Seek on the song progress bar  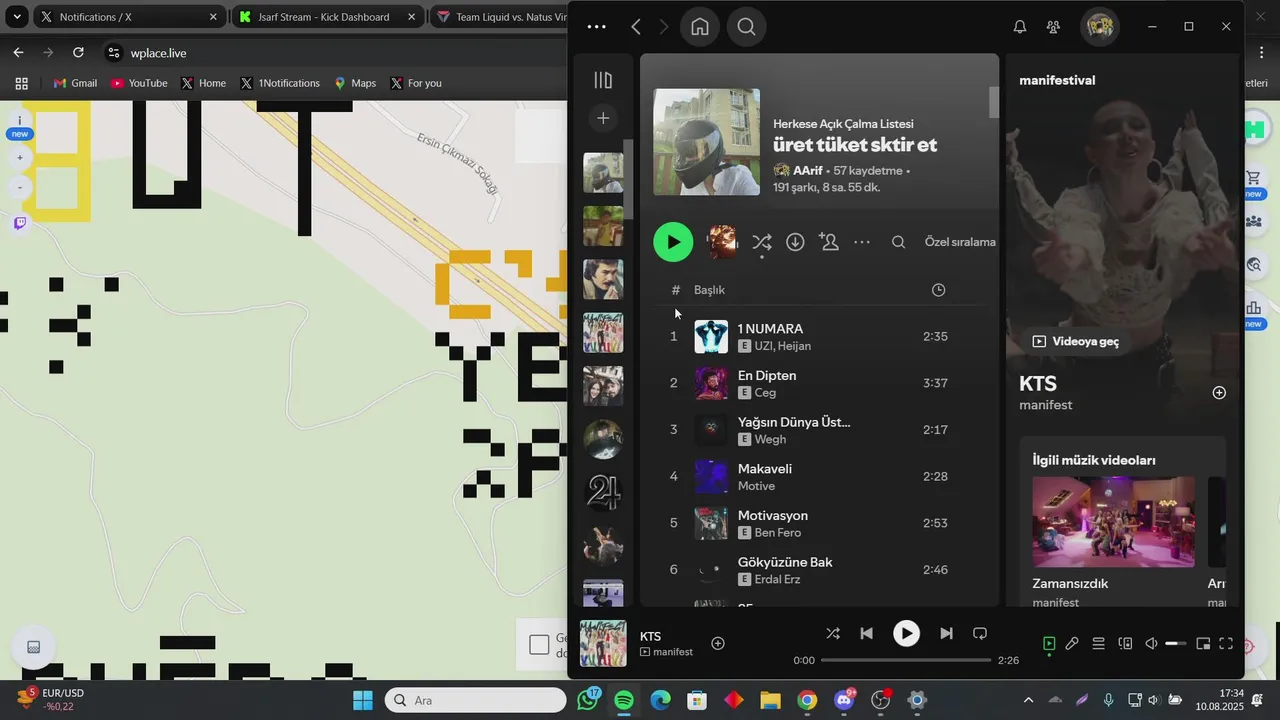pos(906,660)
